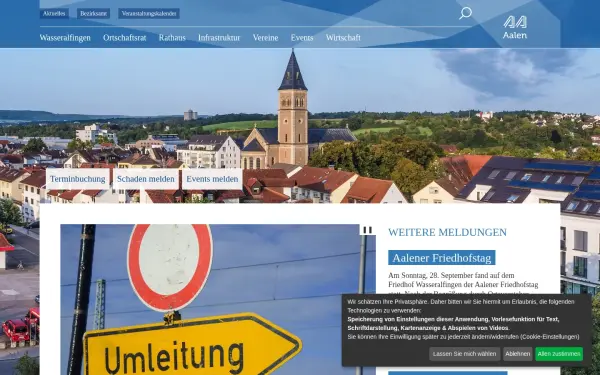This screenshot has width=600, height=375.
Task: Open the Wasseralfingen menu
Action: 65,38
